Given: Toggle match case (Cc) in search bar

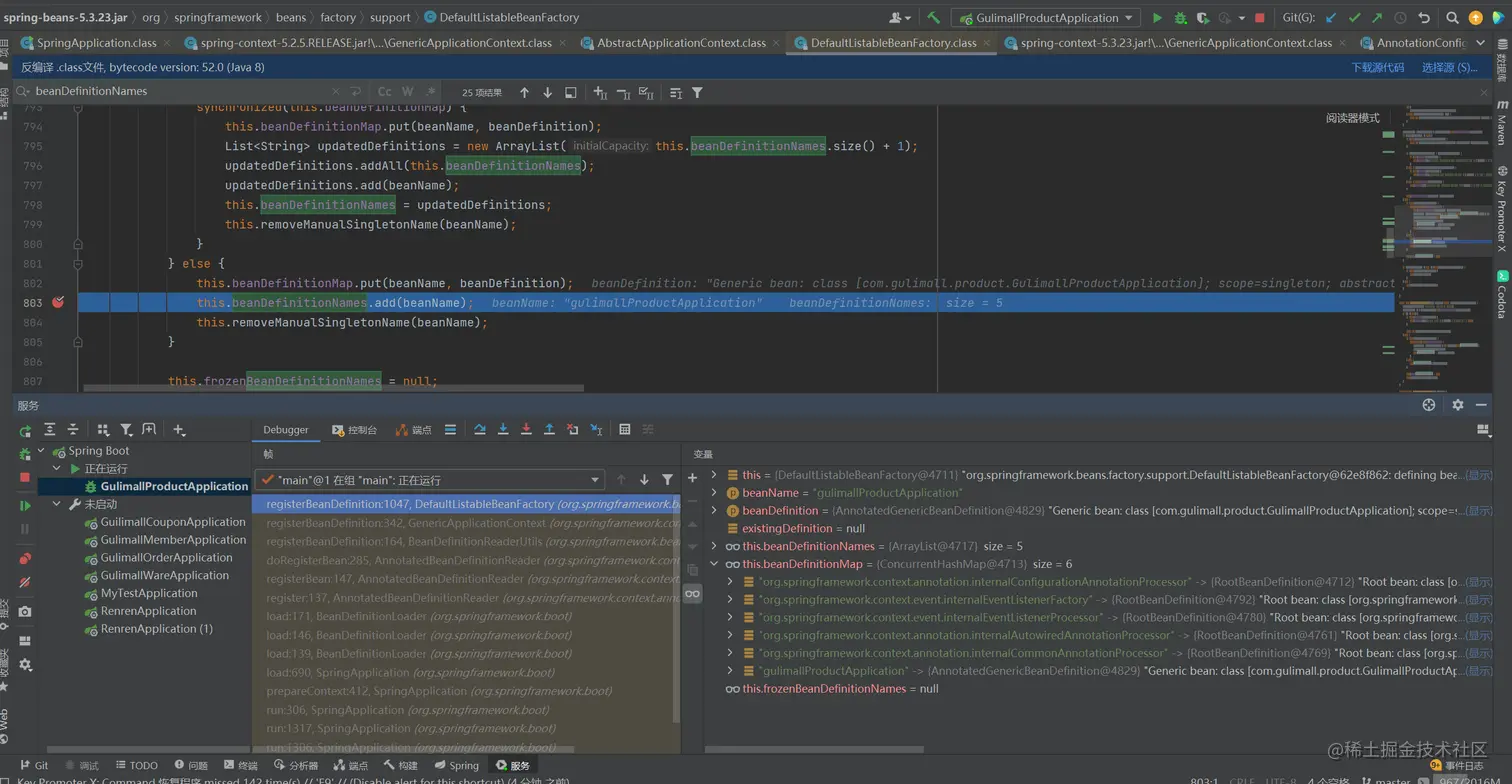Looking at the screenshot, I should click(x=384, y=92).
